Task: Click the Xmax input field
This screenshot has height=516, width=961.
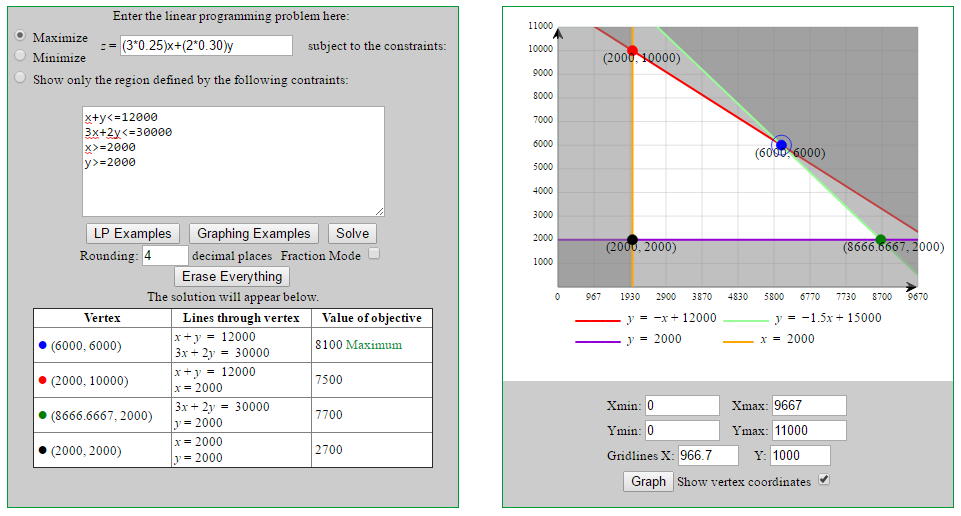Action: 809,406
